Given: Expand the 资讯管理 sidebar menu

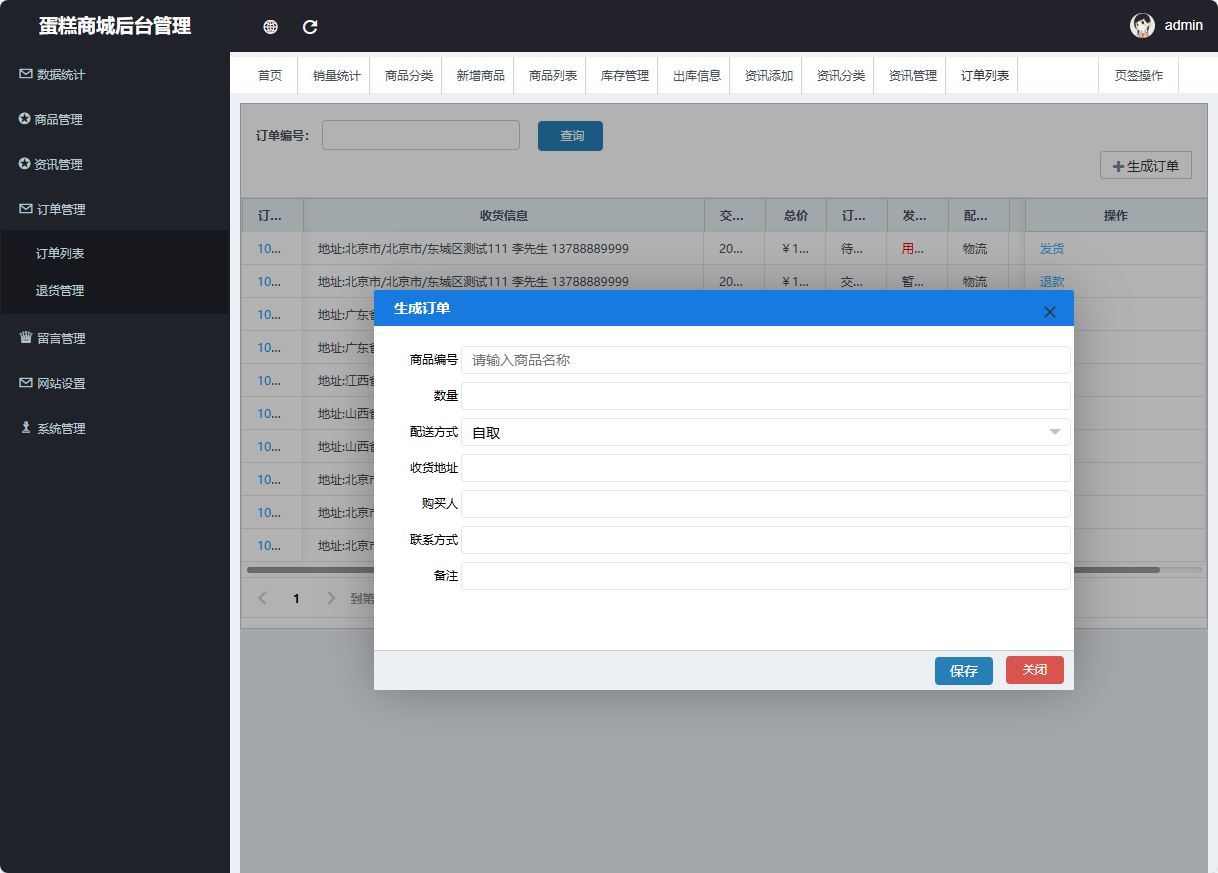Looking at the screenshot, I should click(72, 164).
